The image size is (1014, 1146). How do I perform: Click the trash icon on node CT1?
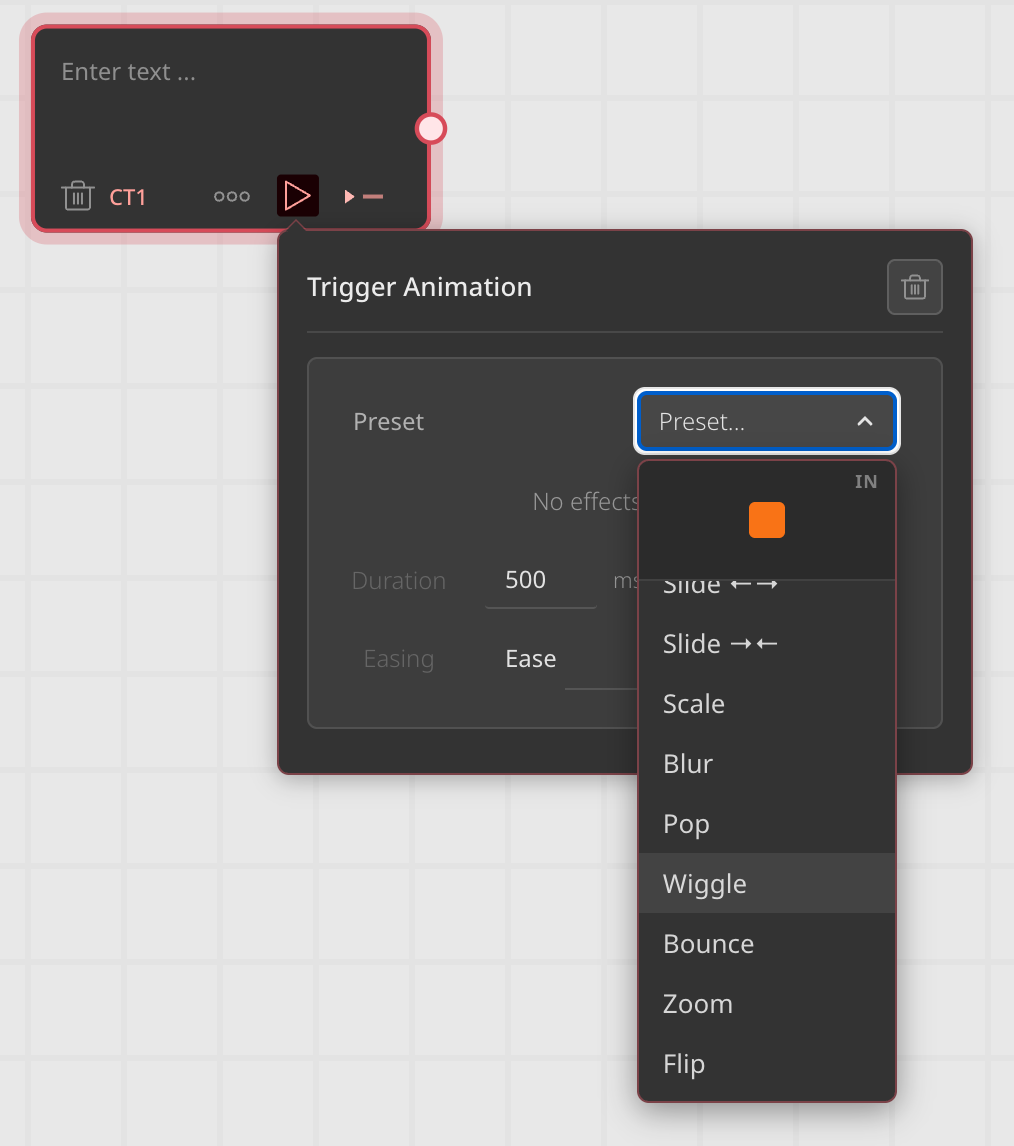pyautogui.click(x=78, y=196)
